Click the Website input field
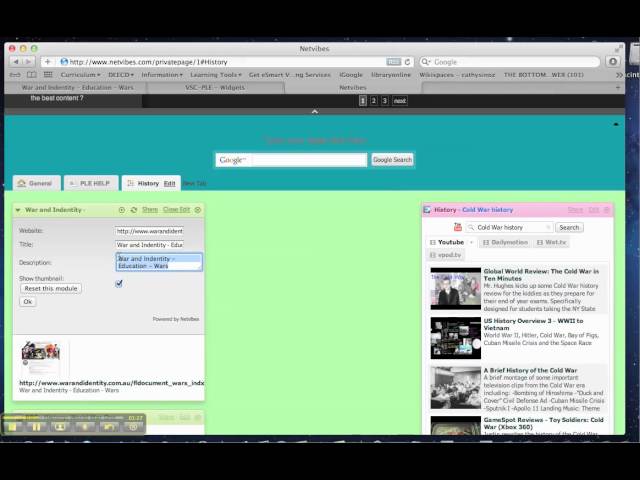Image resolution: width=640 pixels, height=480 pixels. pos(149,231)
